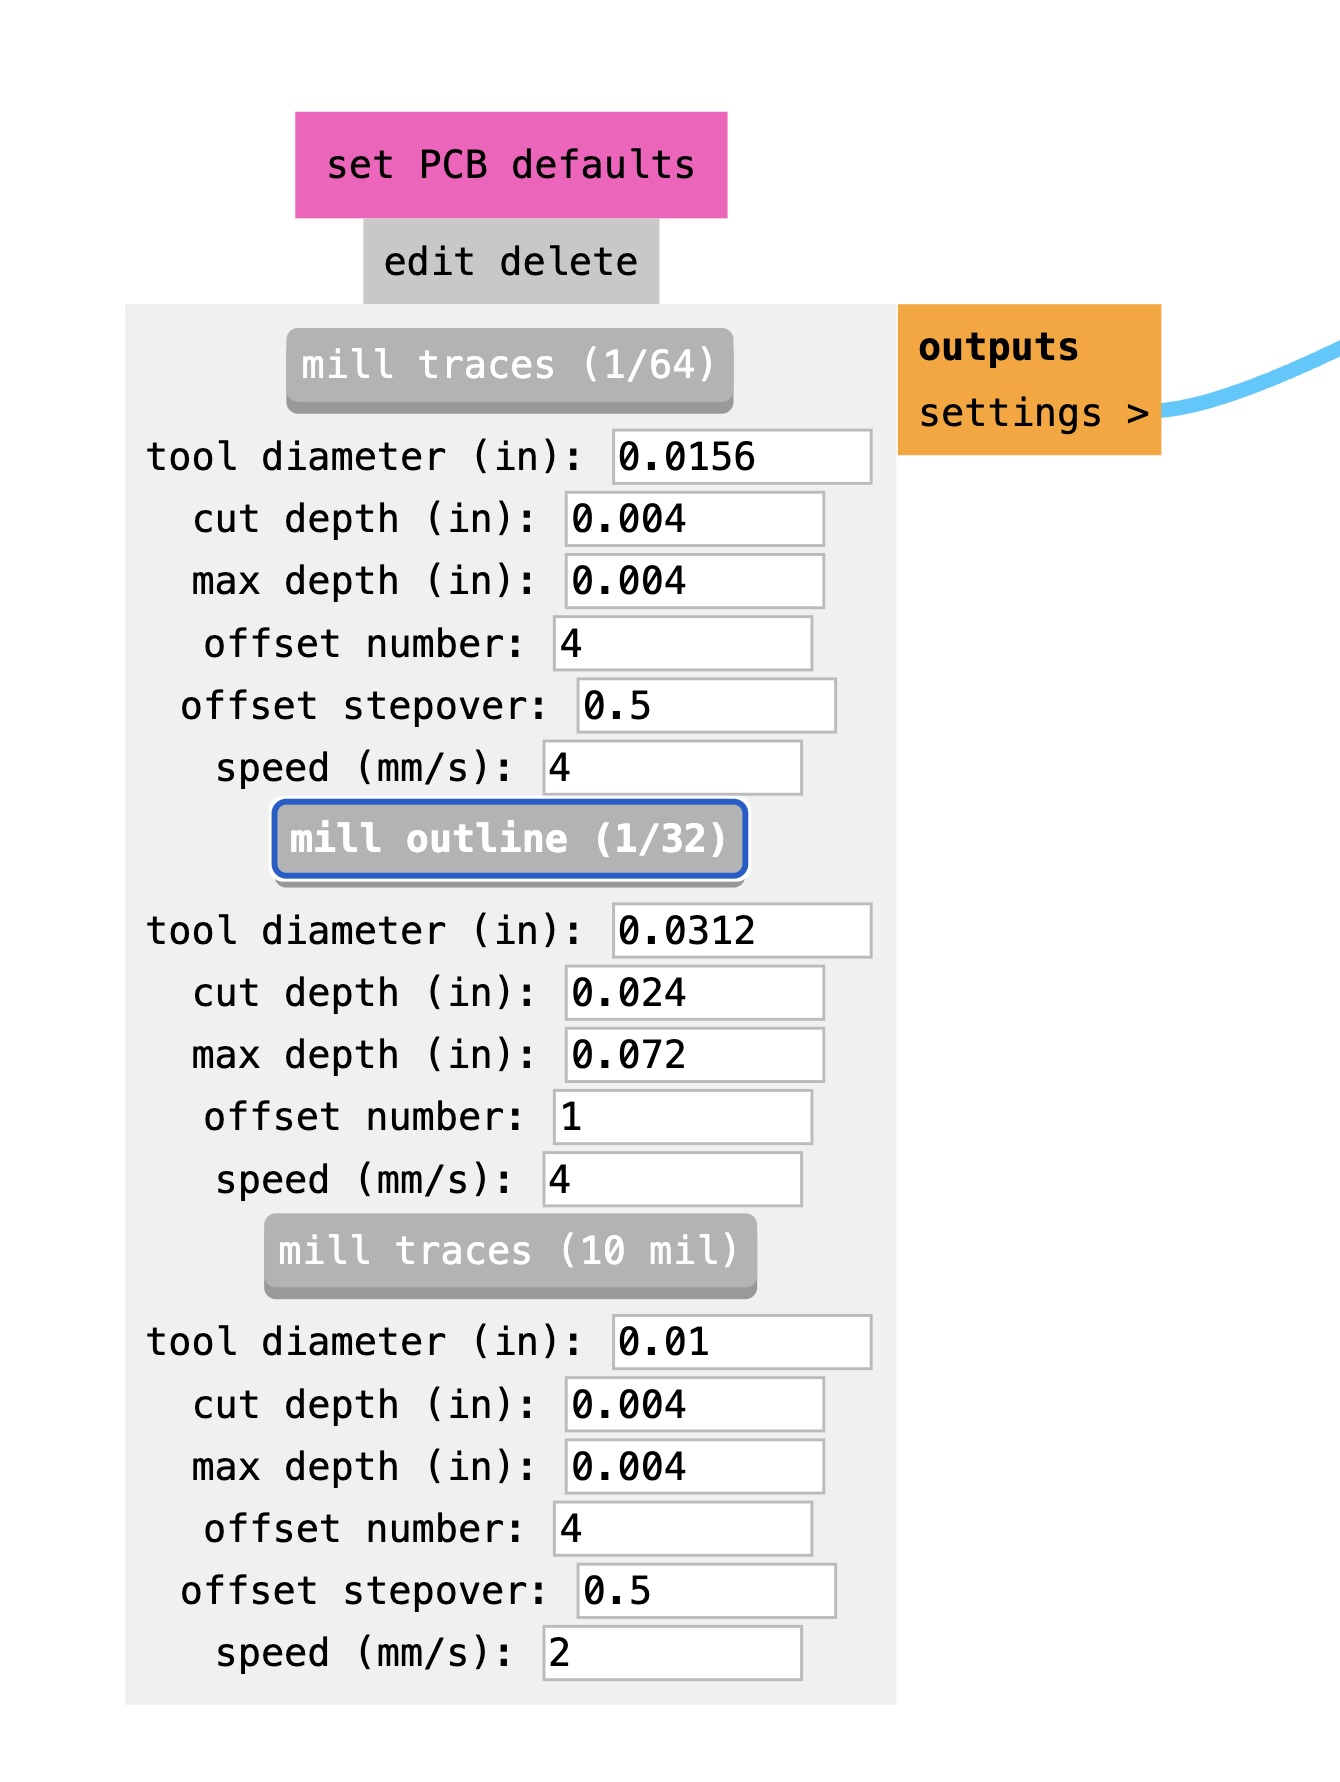Edit offset number field under mill traces (10 mil)
The image size is (1340, 1782).
coord(683,1529)
